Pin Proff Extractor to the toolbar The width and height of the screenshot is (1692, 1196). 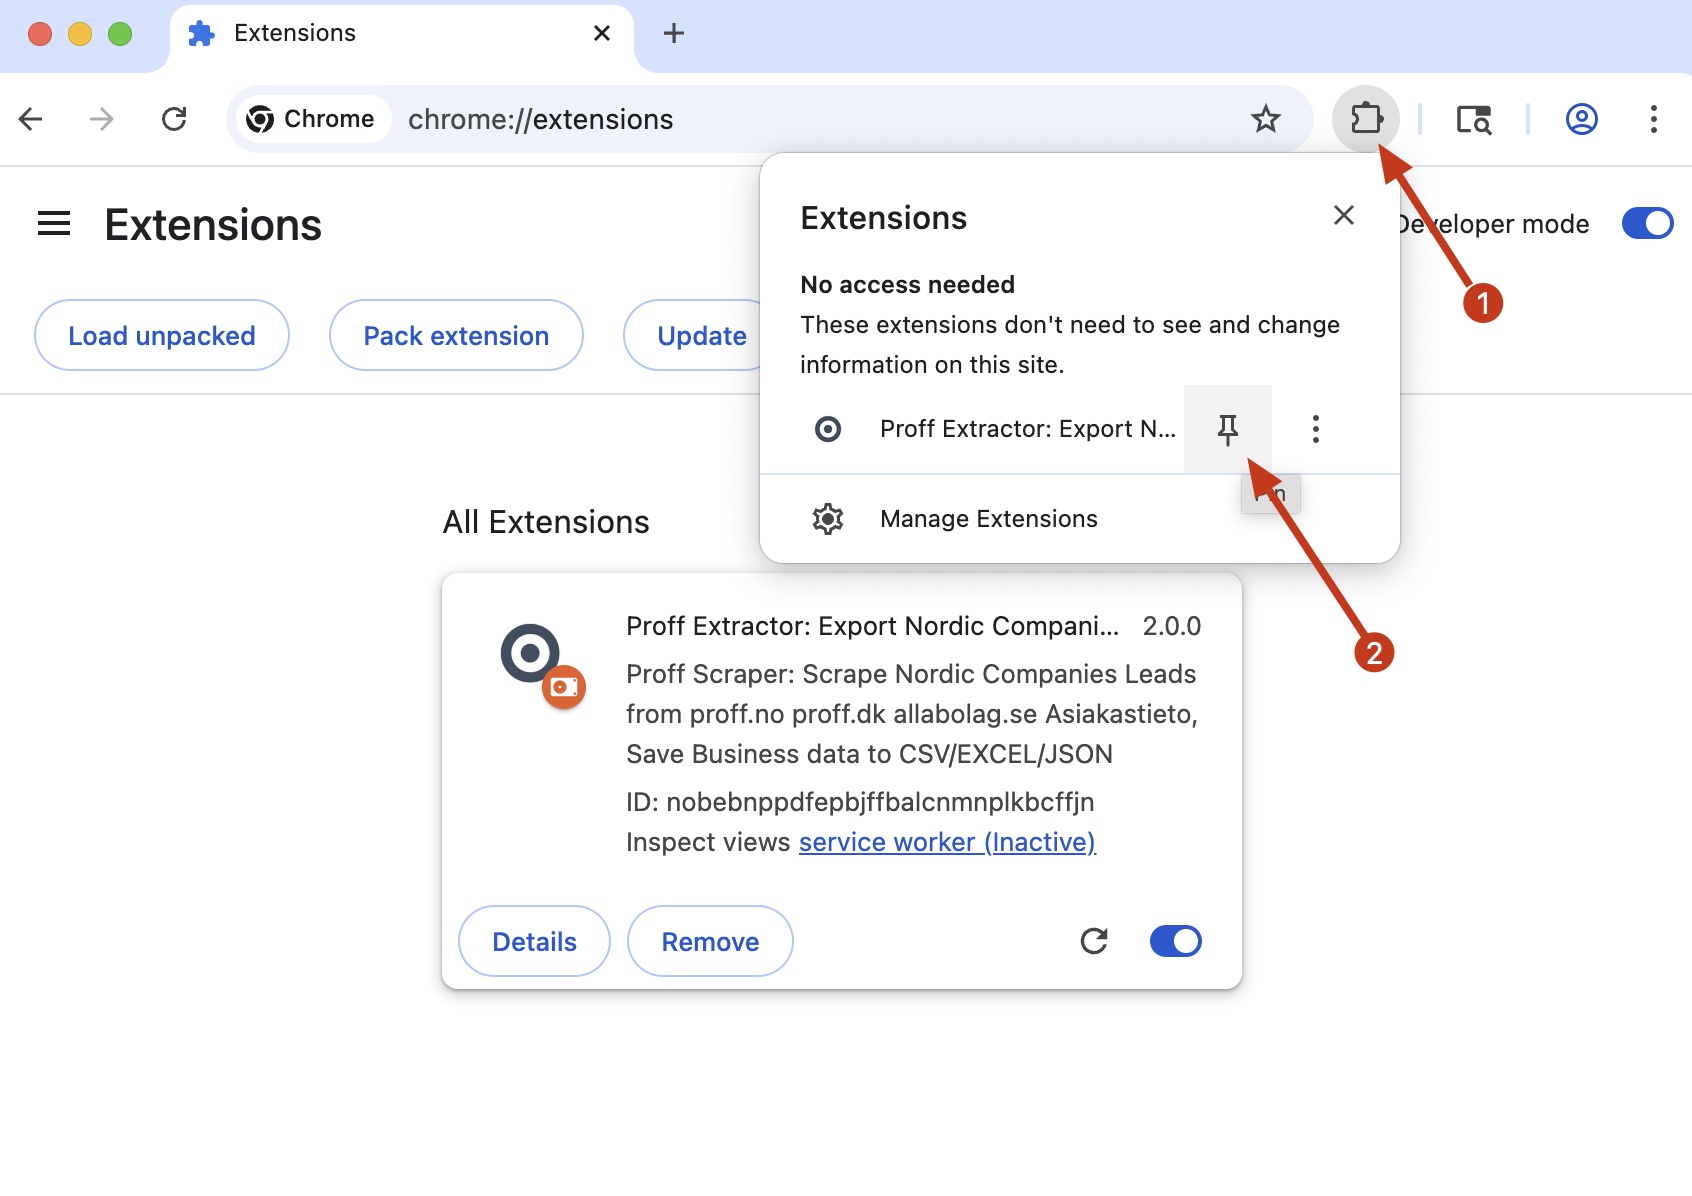pyautogui.click(x=1228, y=428)
